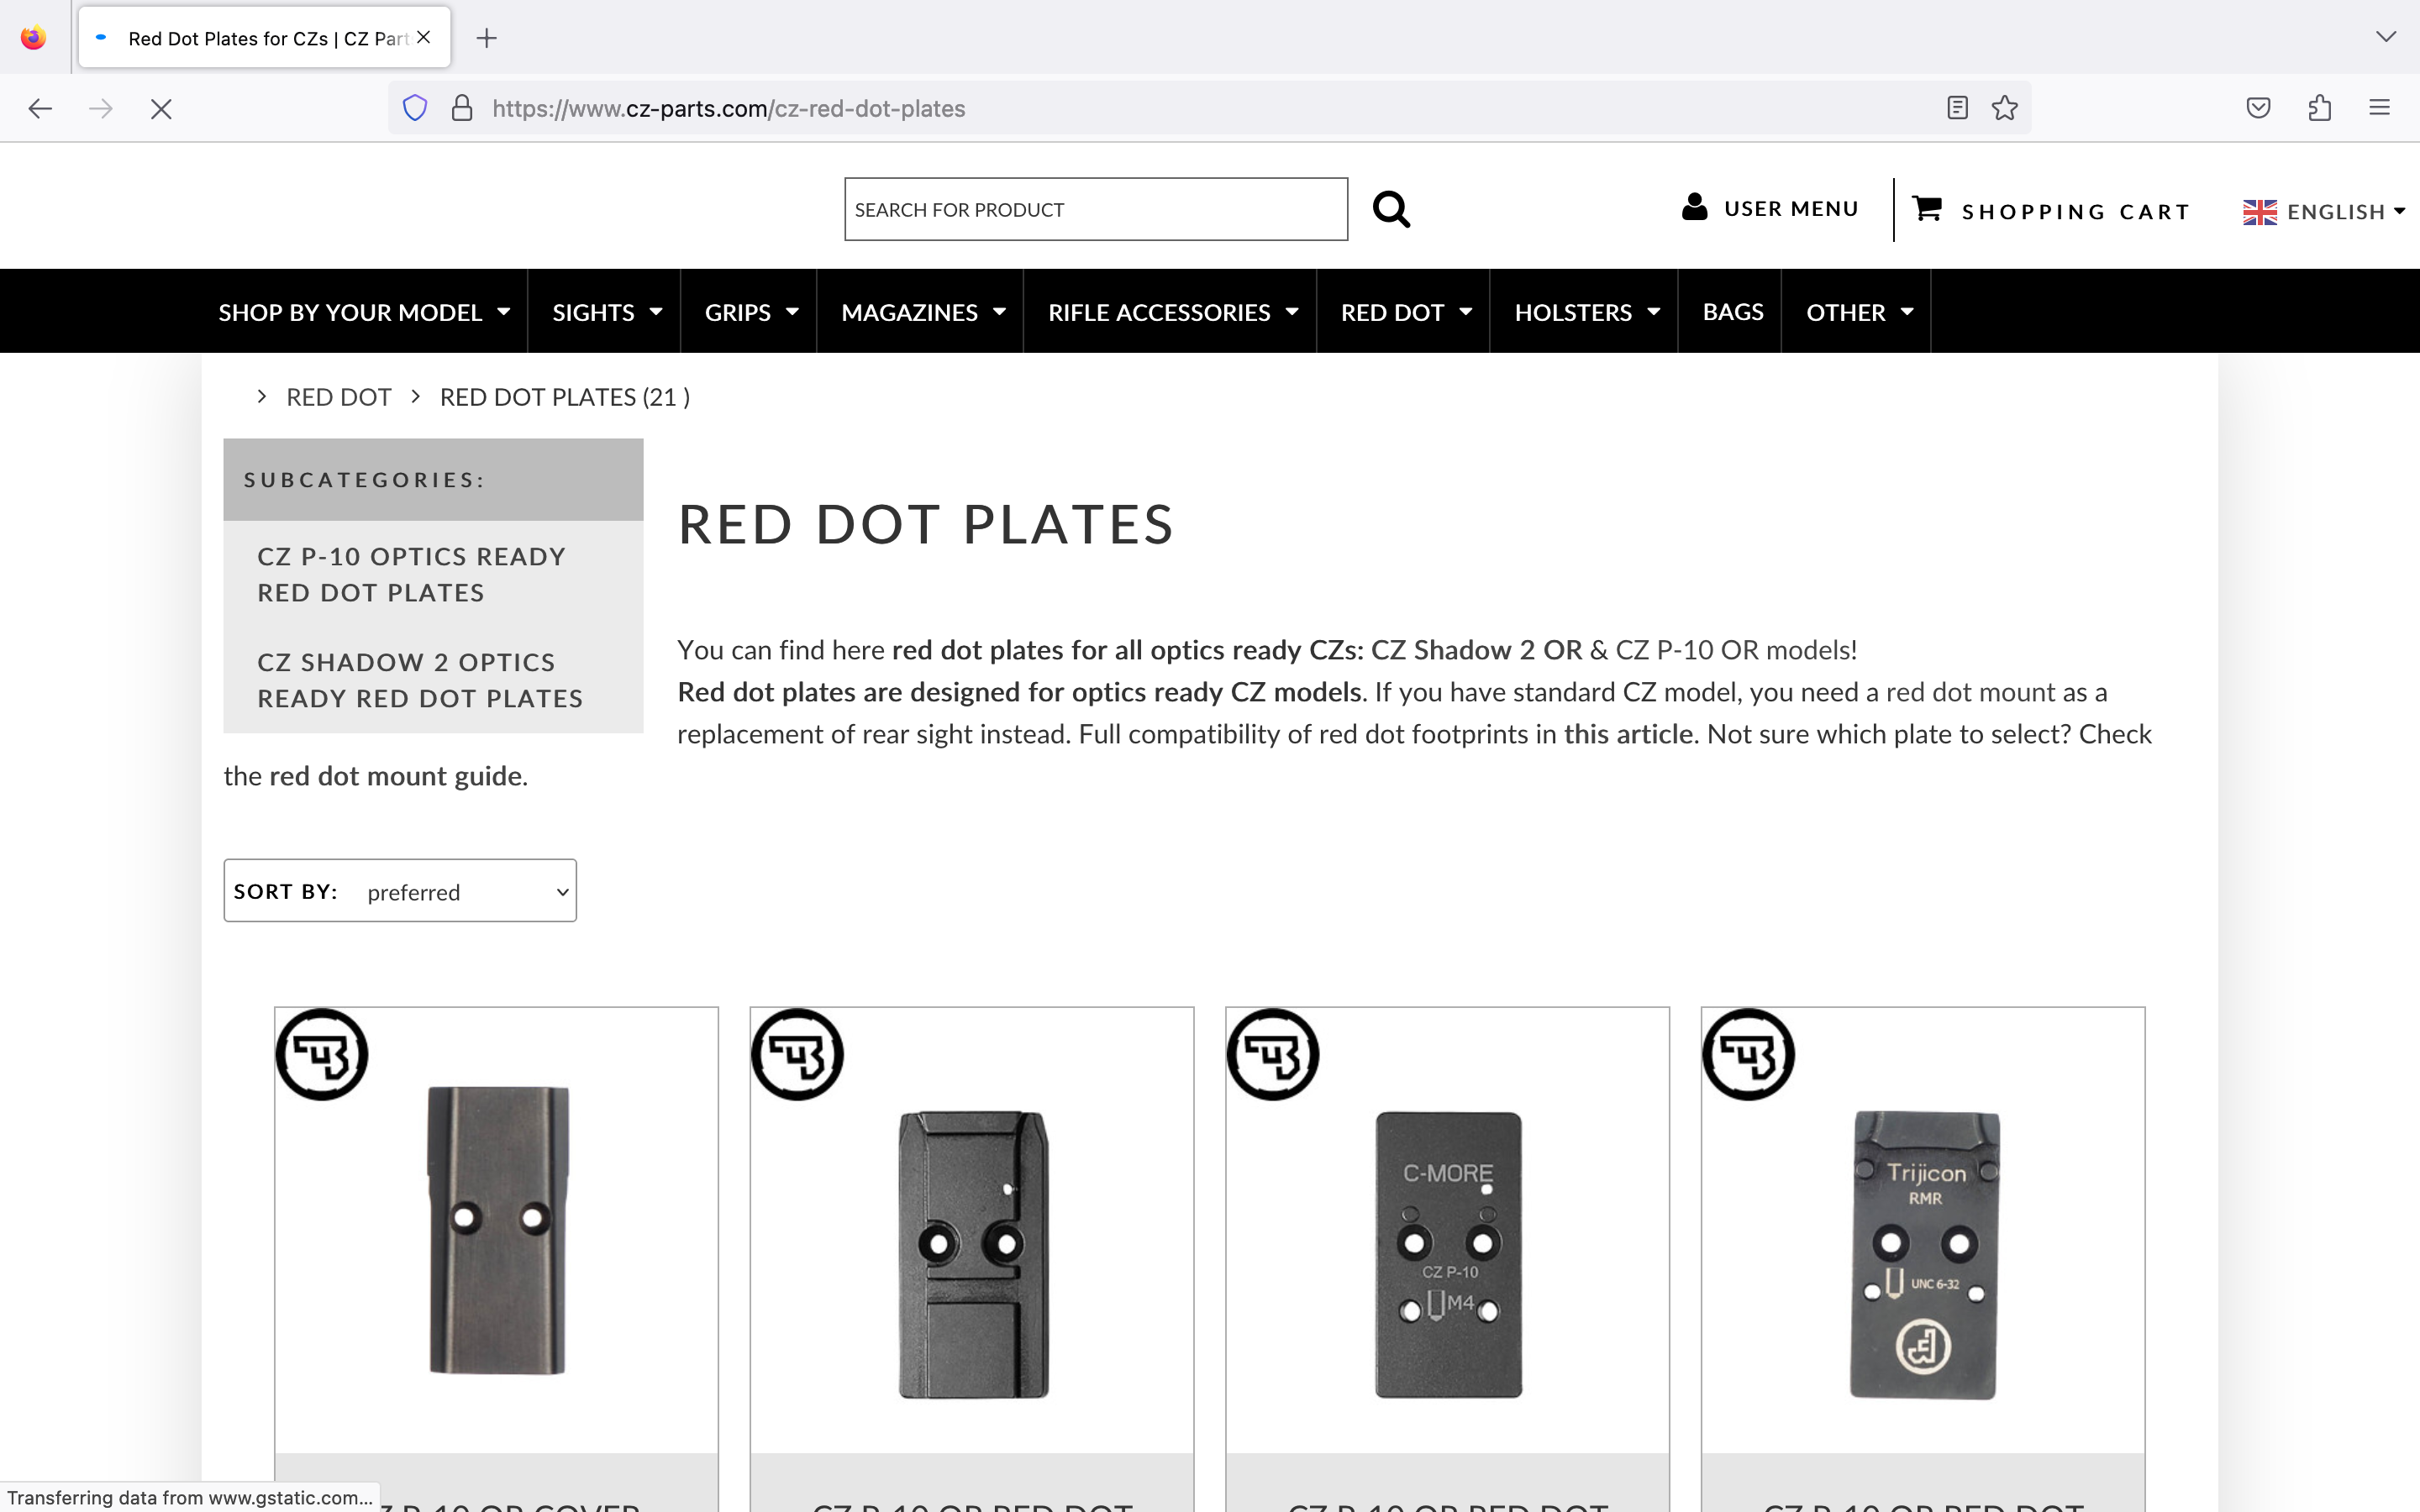Open the Bags menu item

pos(1732,312)
